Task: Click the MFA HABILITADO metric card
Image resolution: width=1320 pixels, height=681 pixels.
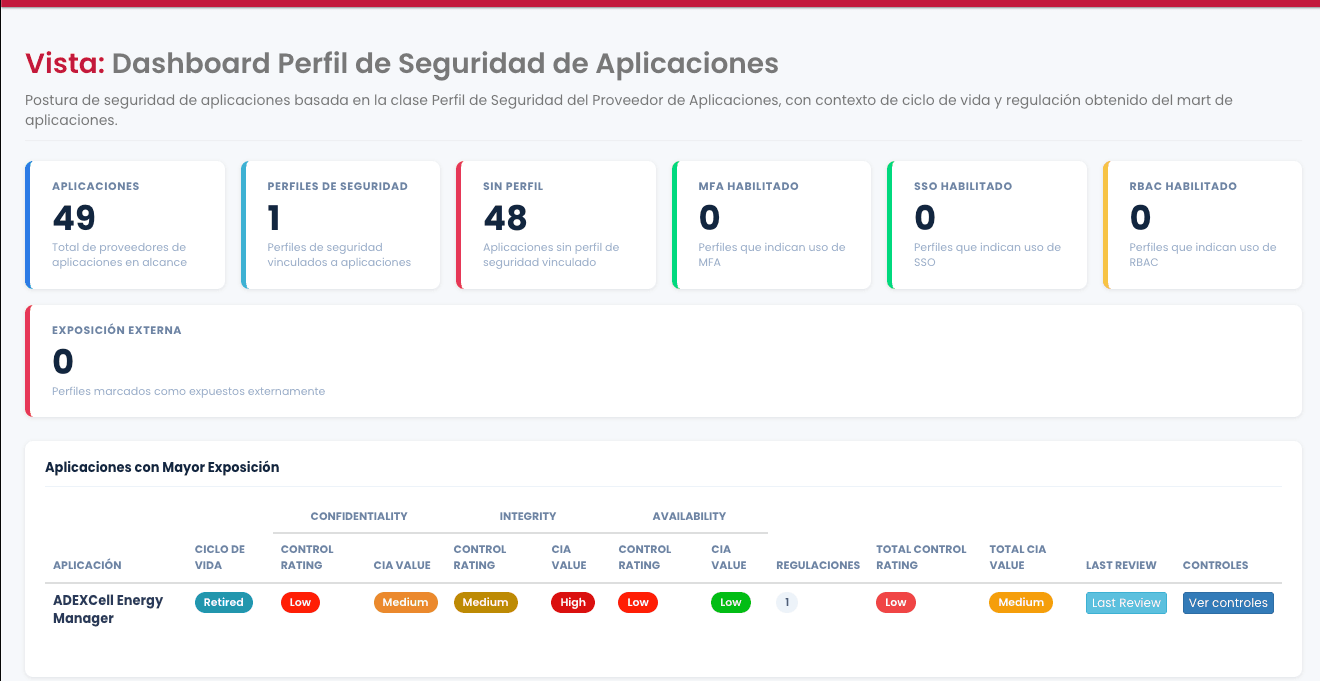Action: tap(771, 224)
